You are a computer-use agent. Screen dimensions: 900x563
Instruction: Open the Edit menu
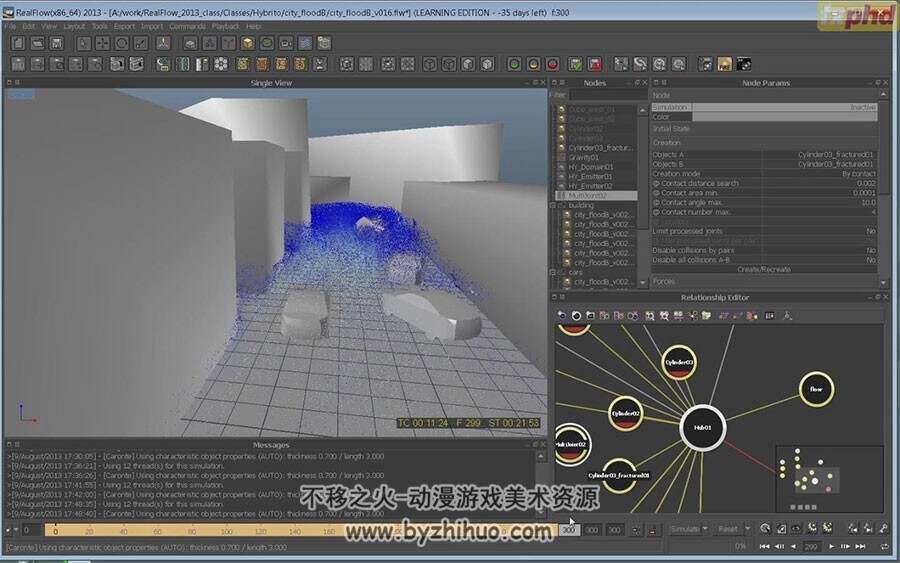point(28,26)
